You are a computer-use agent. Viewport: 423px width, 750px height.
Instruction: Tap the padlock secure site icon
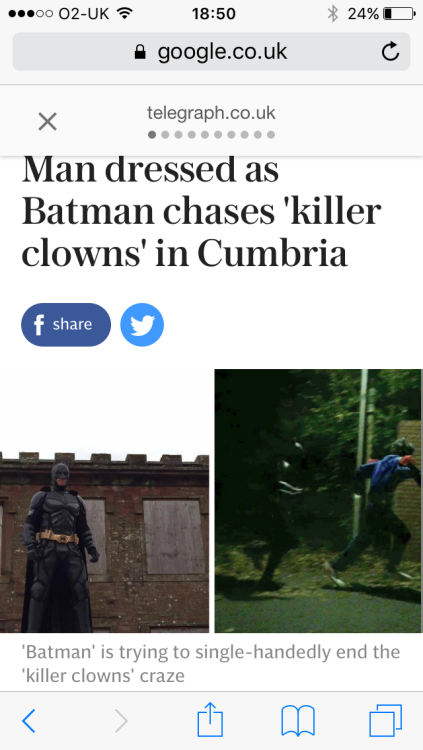tap(140, 52)
